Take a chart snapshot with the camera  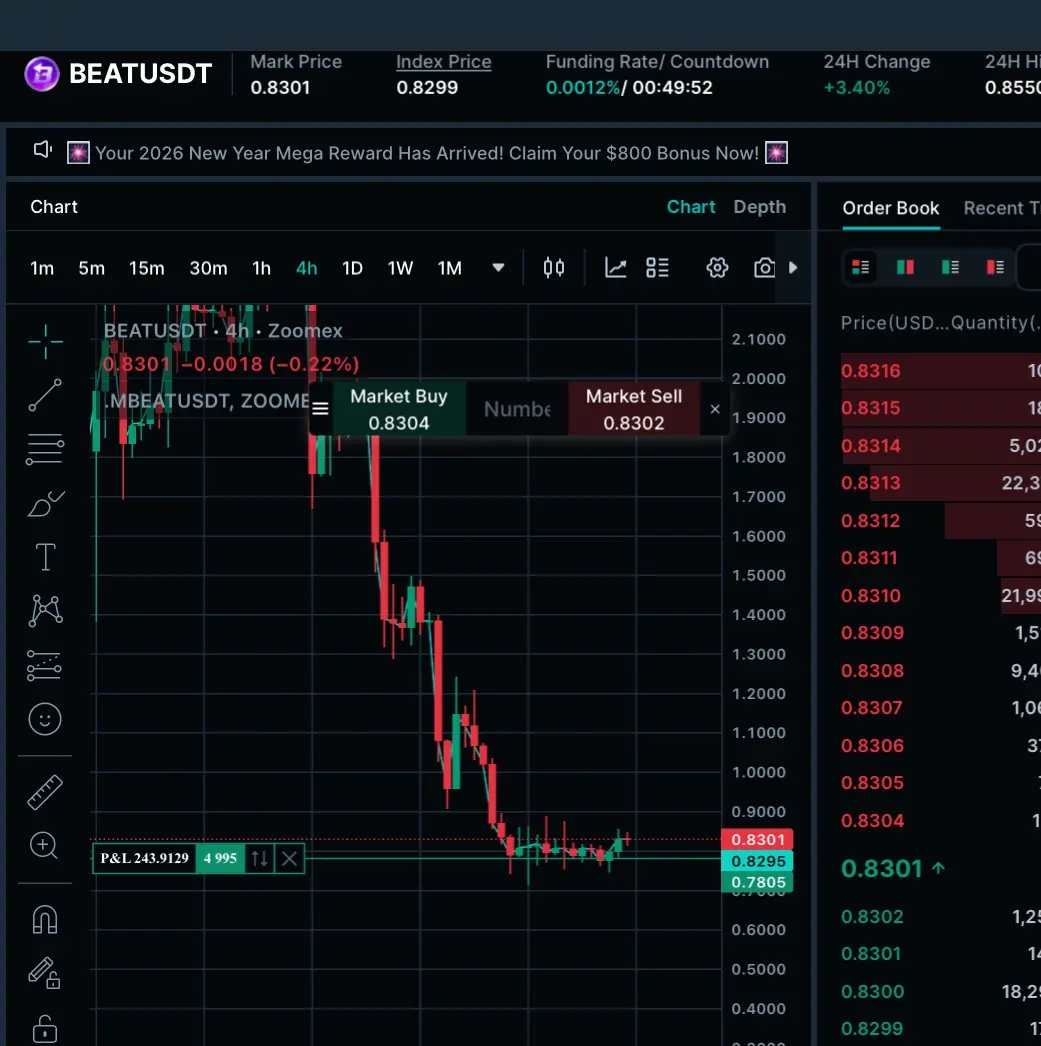pyautogui.click(x=764, y=268)
